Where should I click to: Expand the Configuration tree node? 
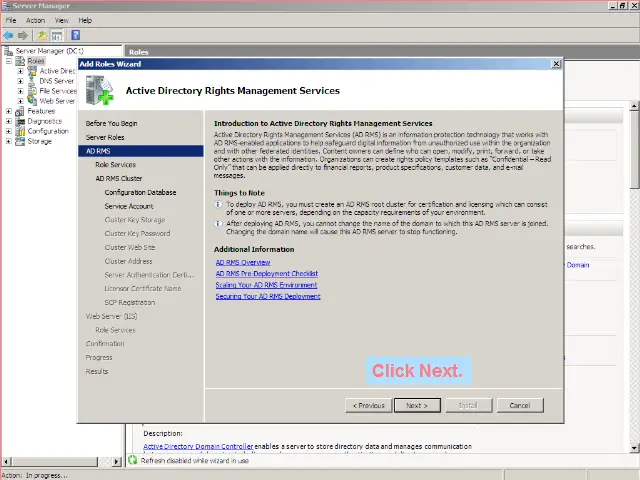(9, 131)
